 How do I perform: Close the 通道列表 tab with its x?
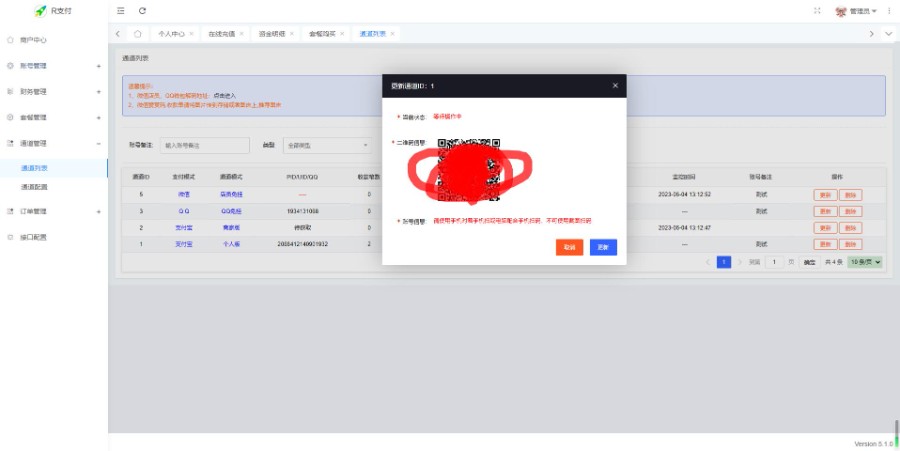point(393,34)
